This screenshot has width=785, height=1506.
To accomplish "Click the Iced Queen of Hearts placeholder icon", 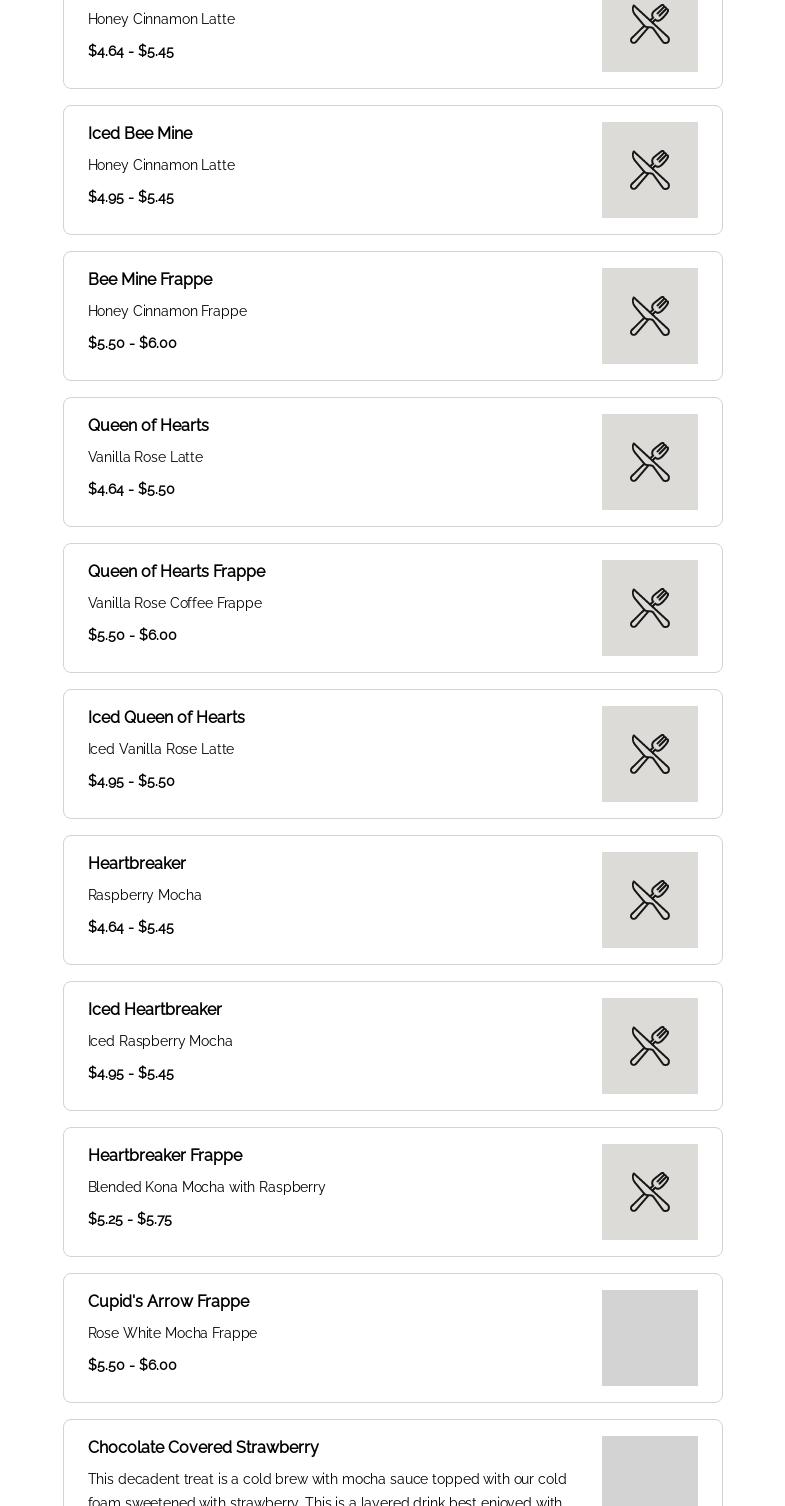I will click(x=650, y=754).
